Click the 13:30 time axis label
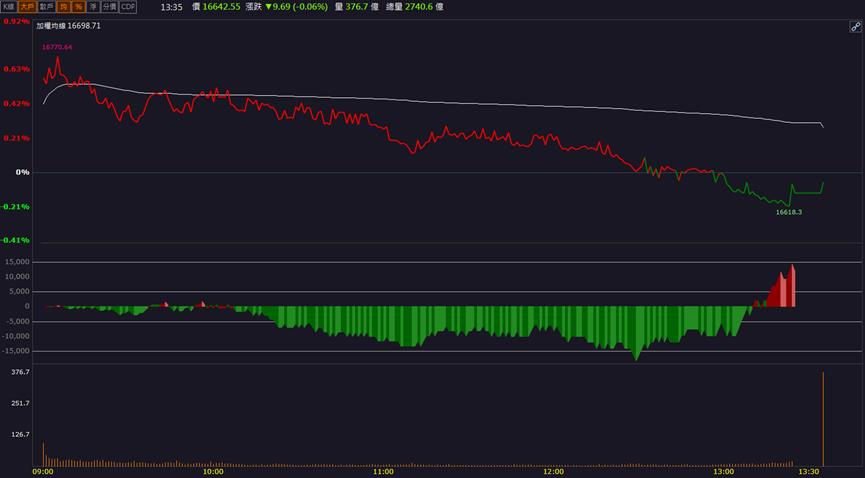Screen dimensions: 865x478 (809, 471)
